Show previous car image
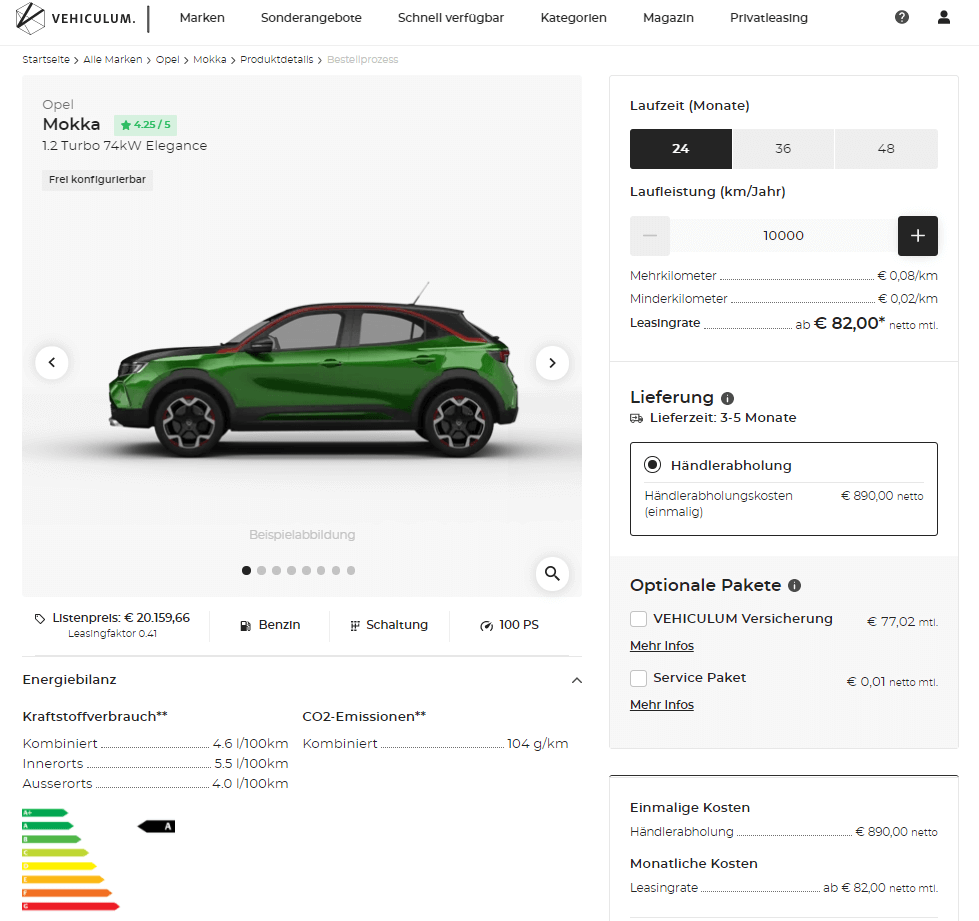This screenshot has width=979, height=921. 52,362
